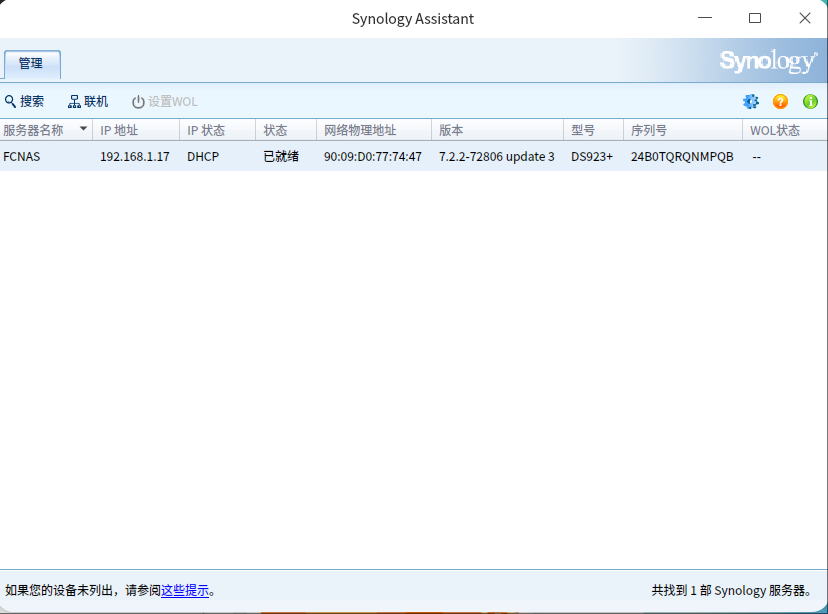The image size is (828, 614).
Task: Click the green info icon
Action: 810,101
